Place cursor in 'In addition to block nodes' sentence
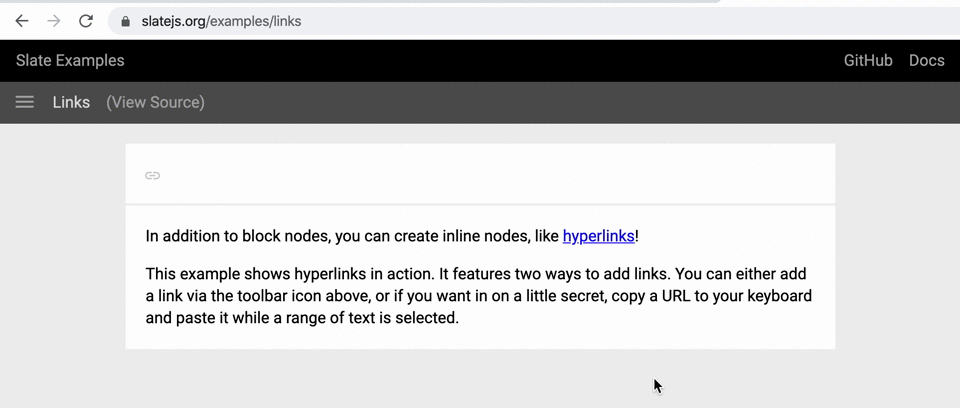Viewport: 960px width, 408px height. [x=392, y=236]
